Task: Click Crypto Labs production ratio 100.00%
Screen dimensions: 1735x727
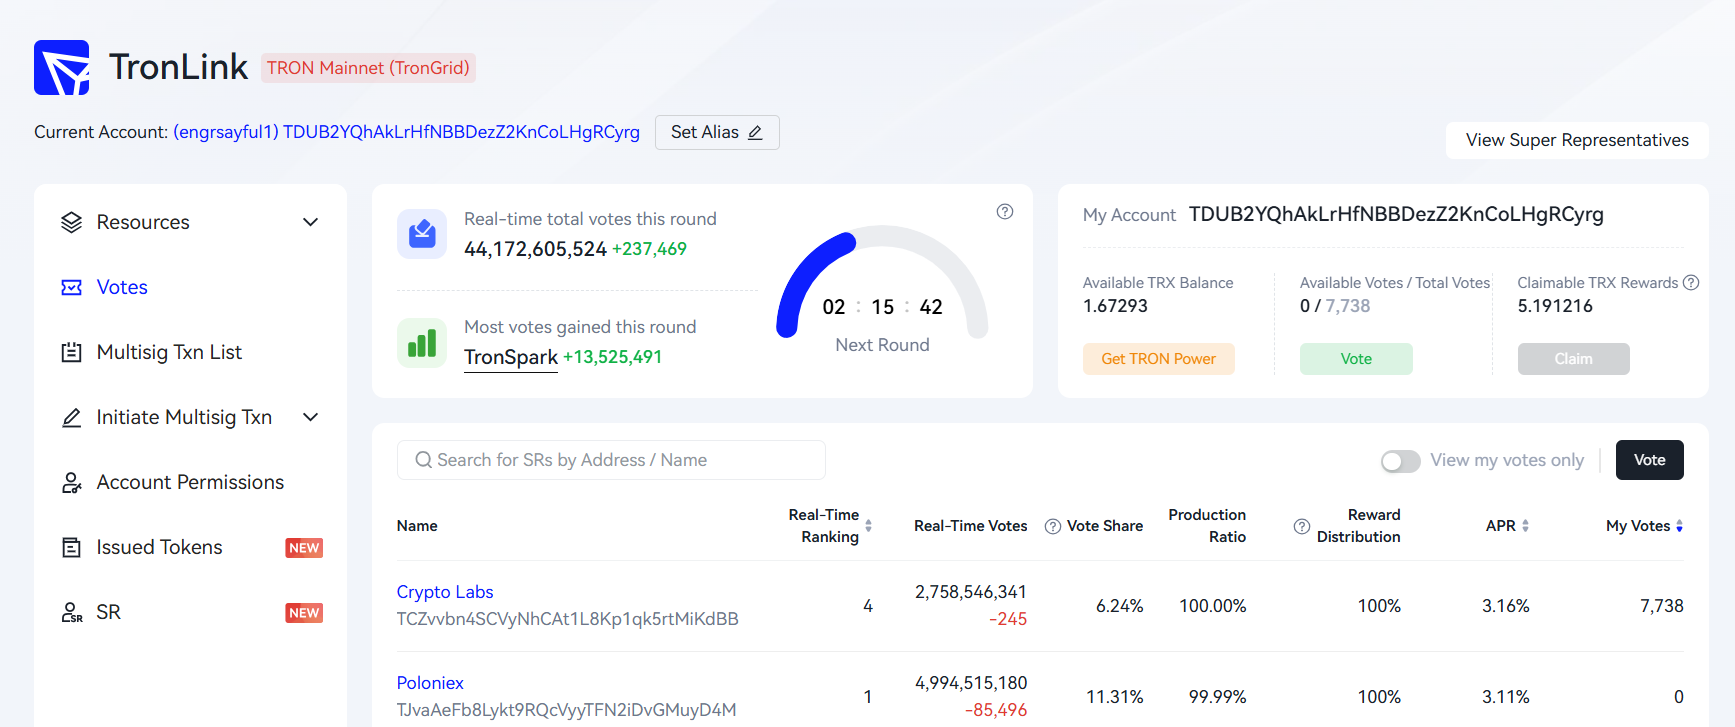Action: tap(1213, 606)
